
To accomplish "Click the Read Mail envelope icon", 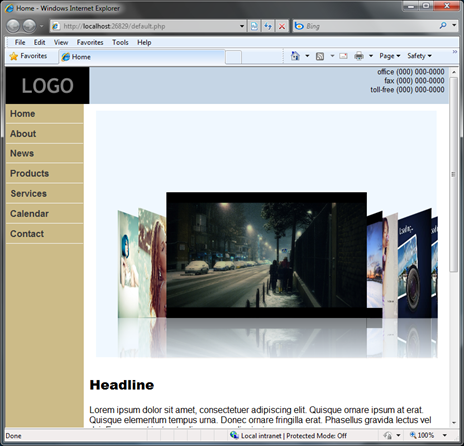I will click(343, 56).
